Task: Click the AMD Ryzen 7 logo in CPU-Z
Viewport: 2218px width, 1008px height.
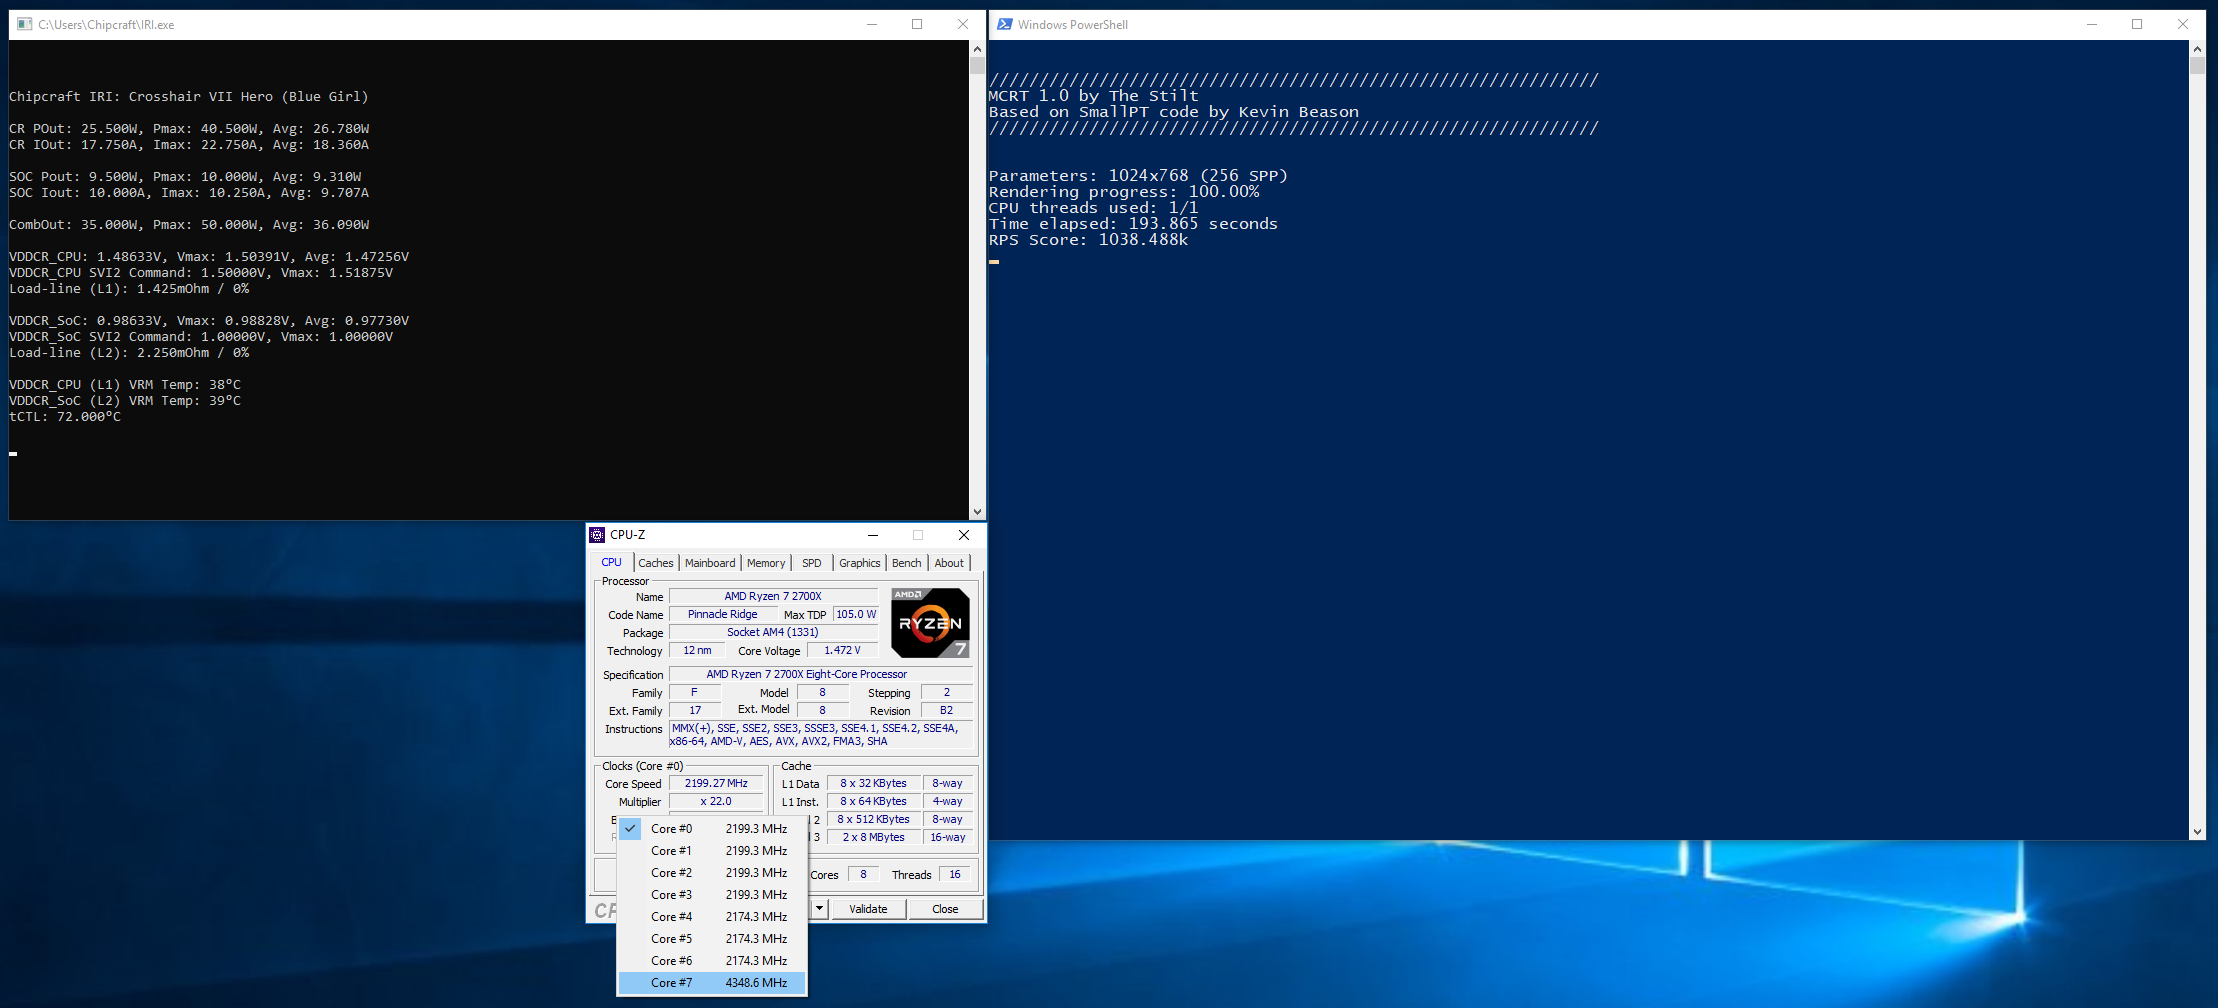Action: tap(930, 623)
